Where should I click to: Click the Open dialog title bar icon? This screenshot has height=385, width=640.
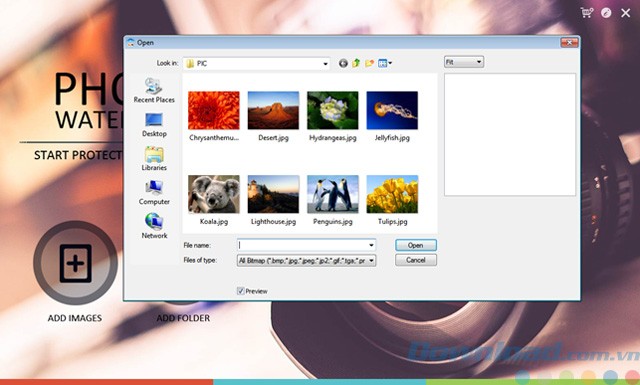(x=131, y=42)
